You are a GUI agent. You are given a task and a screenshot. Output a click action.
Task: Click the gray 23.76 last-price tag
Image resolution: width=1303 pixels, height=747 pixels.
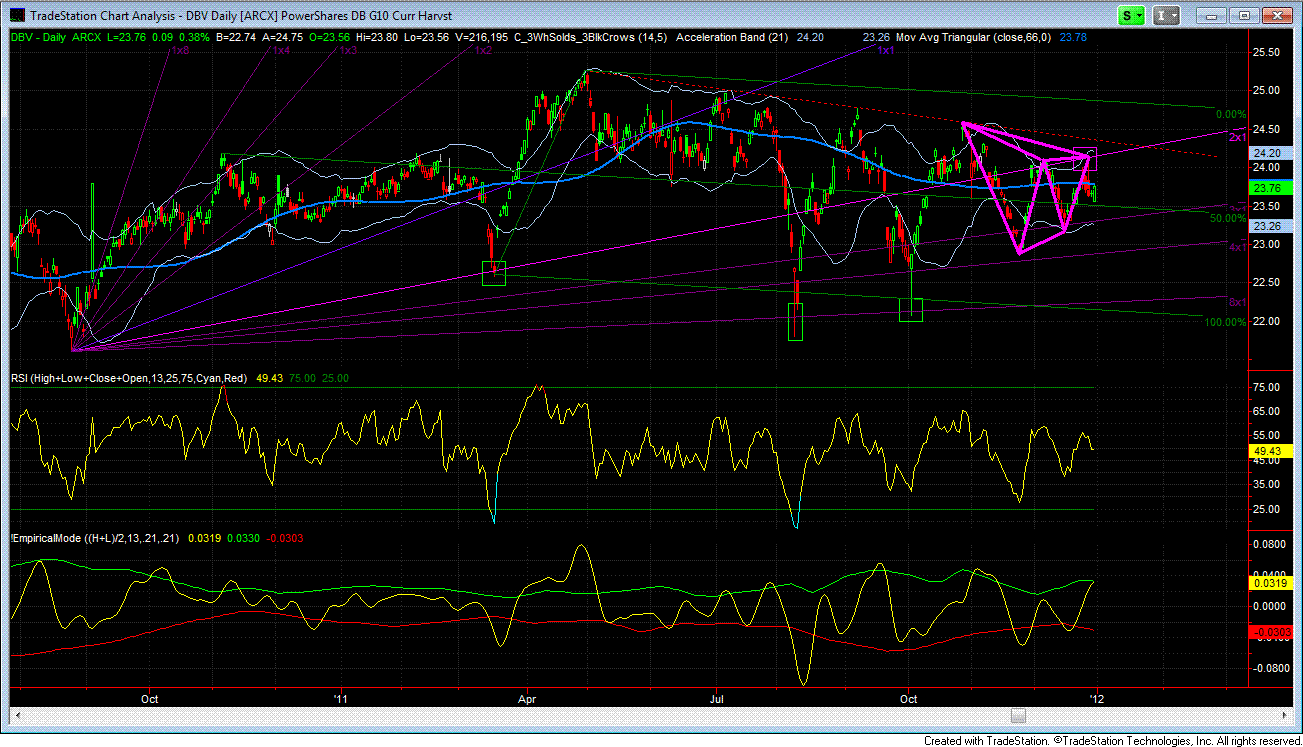[x=1270, y=187]
